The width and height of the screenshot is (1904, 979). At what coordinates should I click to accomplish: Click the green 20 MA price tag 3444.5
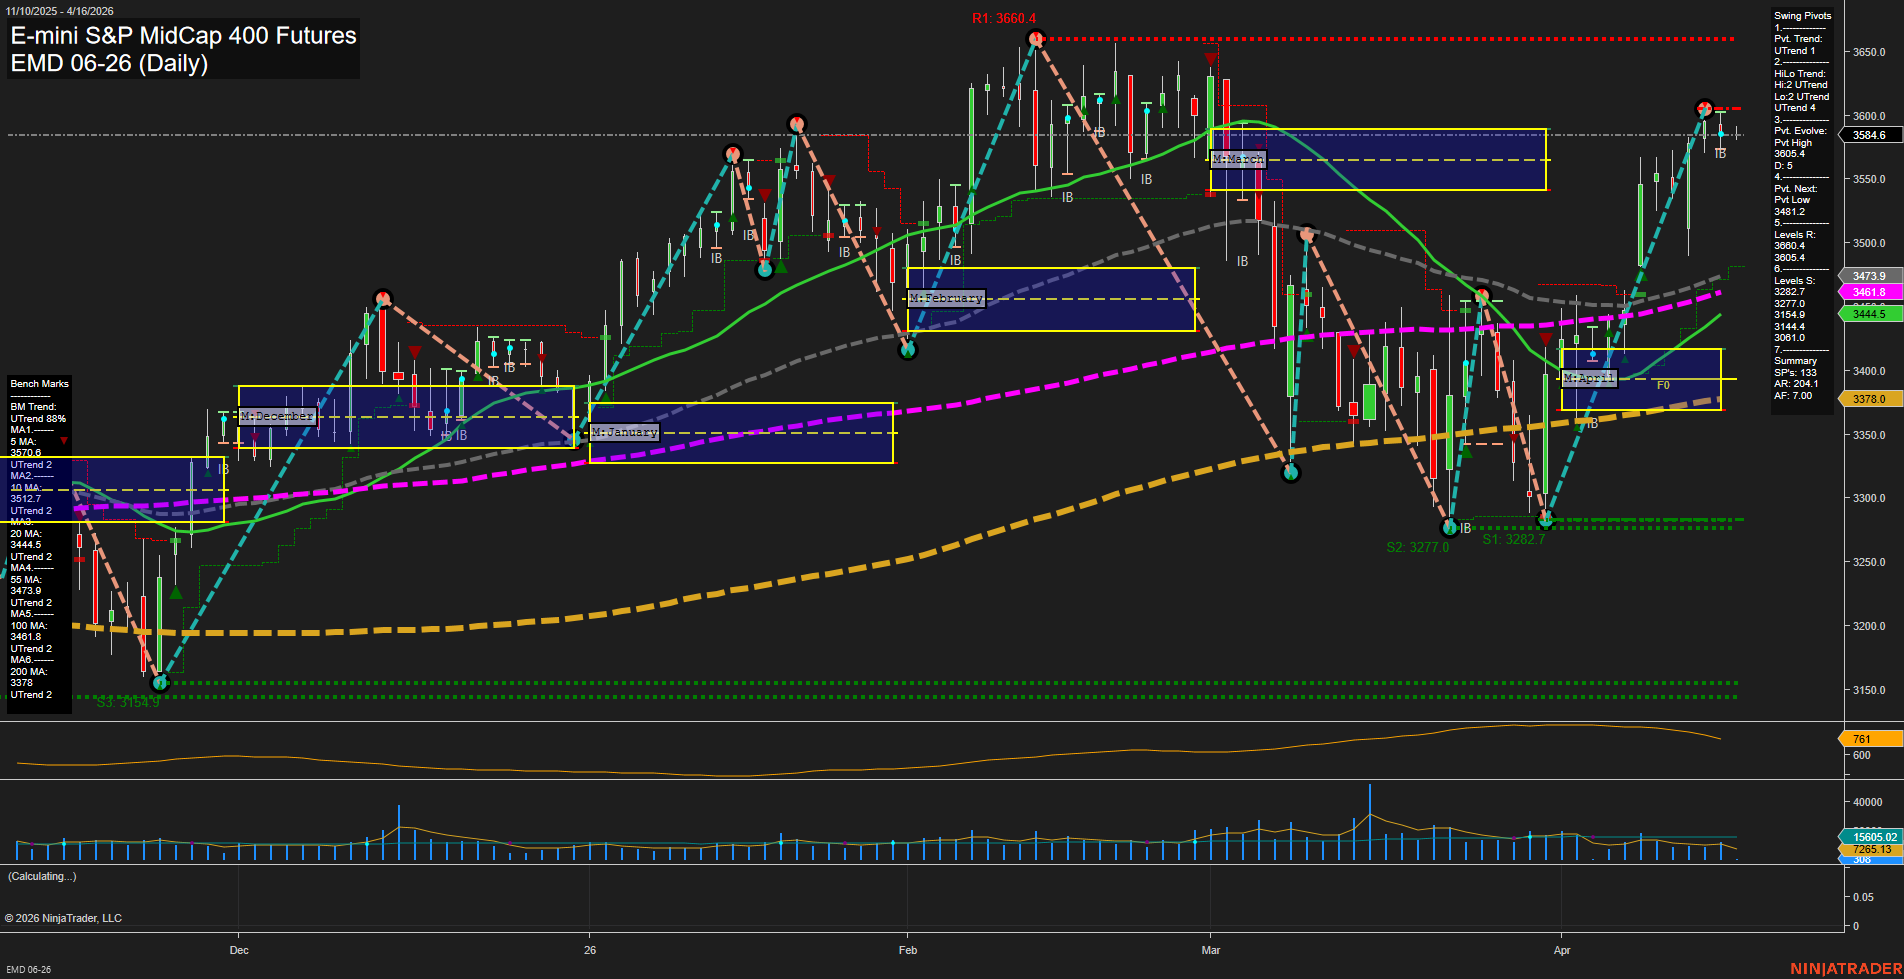[1868, 314]
